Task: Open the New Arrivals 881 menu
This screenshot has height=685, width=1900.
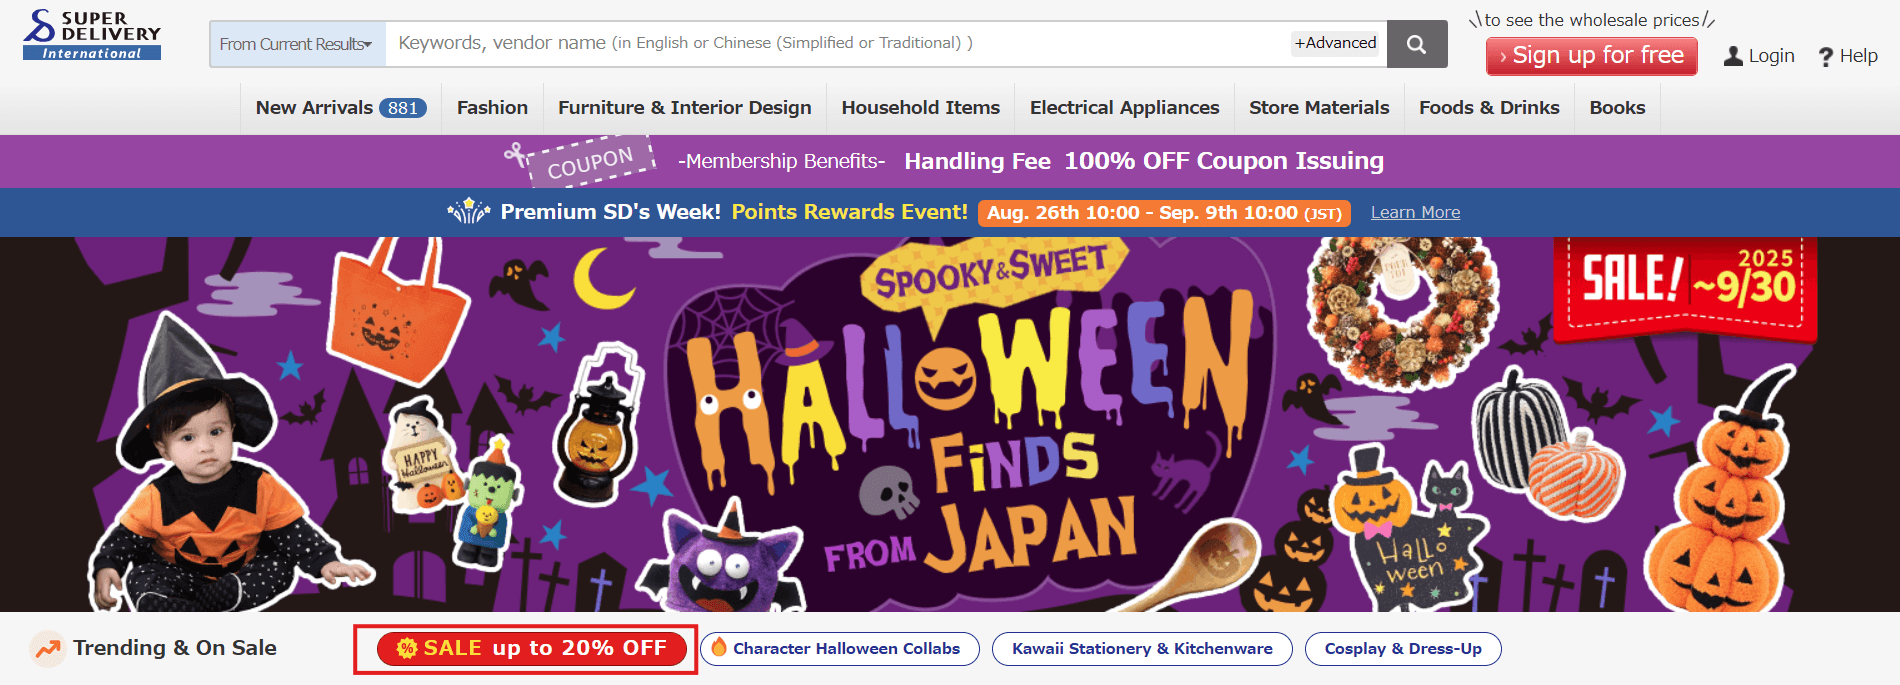Action: point(341,108)
